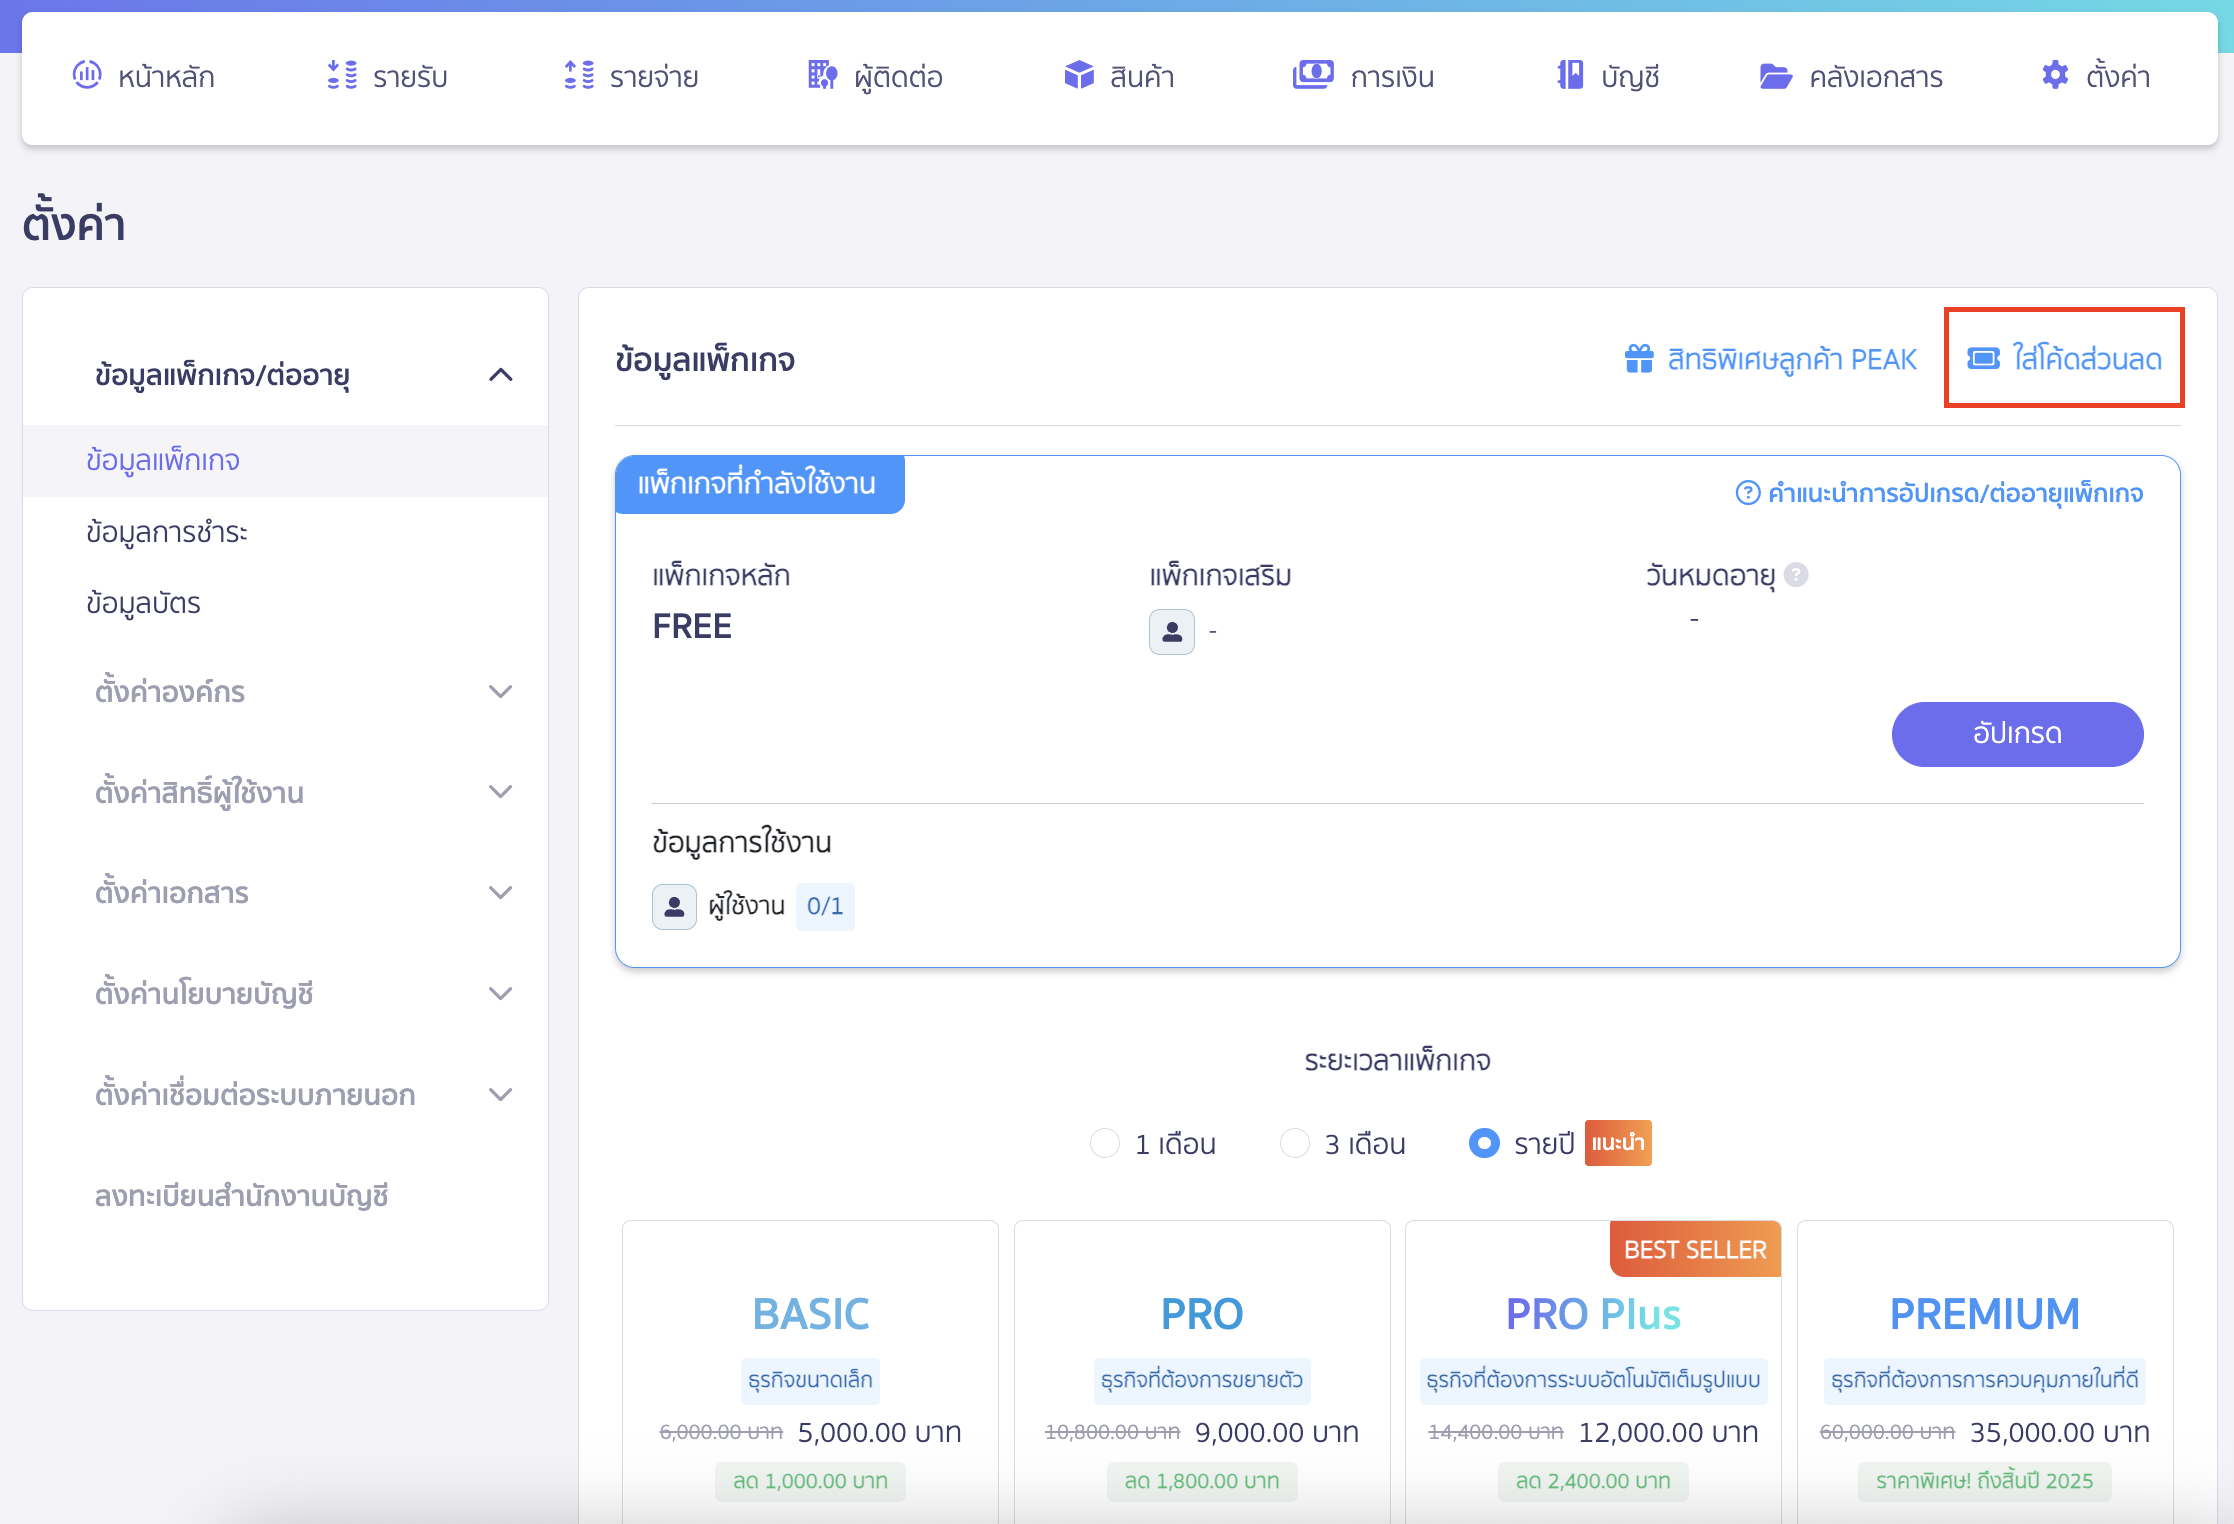Click the income (รายรับ) icon
Screen dimensions: 2234x1524
[x=342, y=75]
